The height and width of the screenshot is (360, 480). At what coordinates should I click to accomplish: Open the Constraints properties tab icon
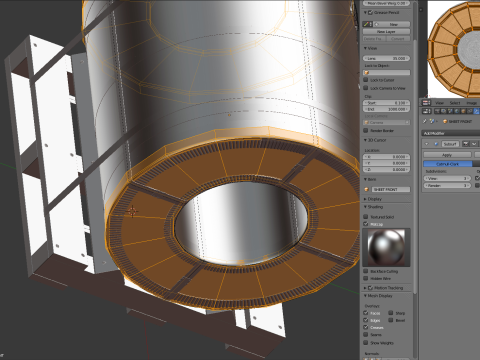470,111
